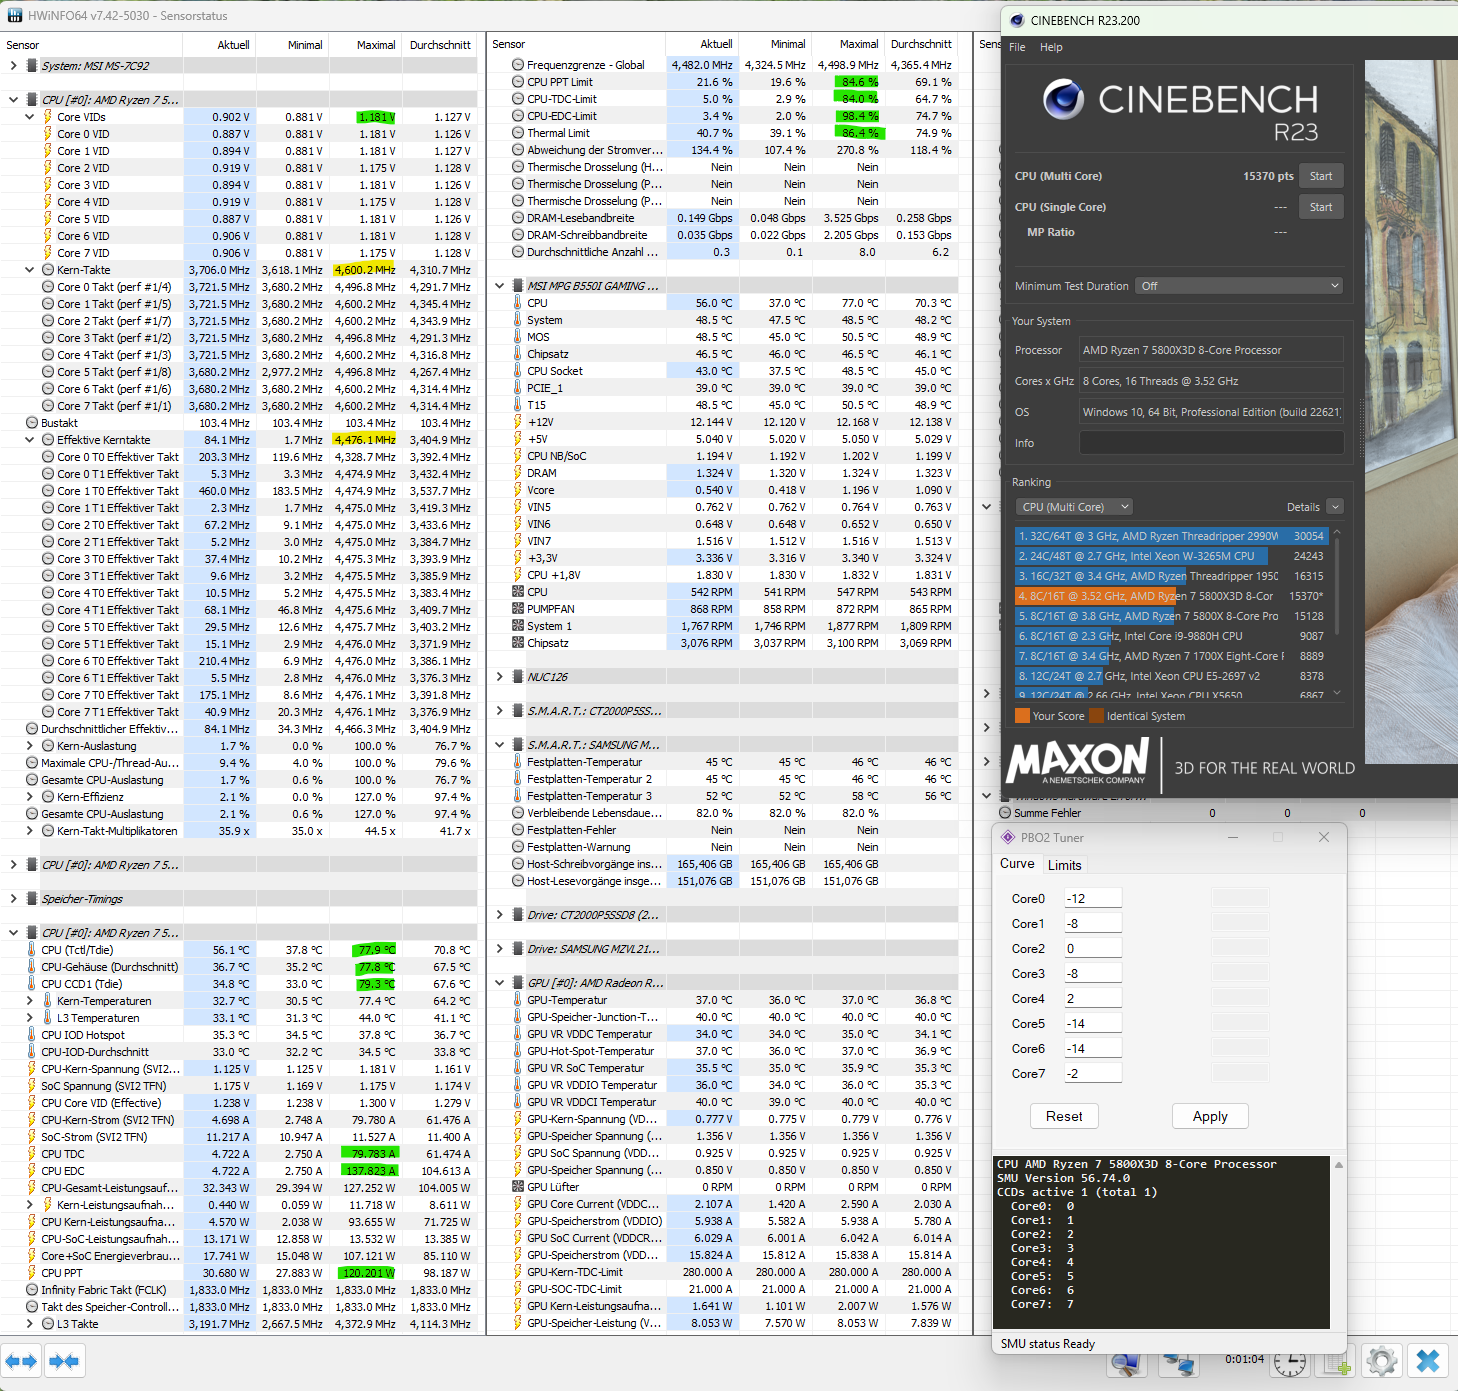Click the Frequenzgrenze - Global clock icon
The width and height of the screenshot is (1458, 1391).
(x=518, y=65)
